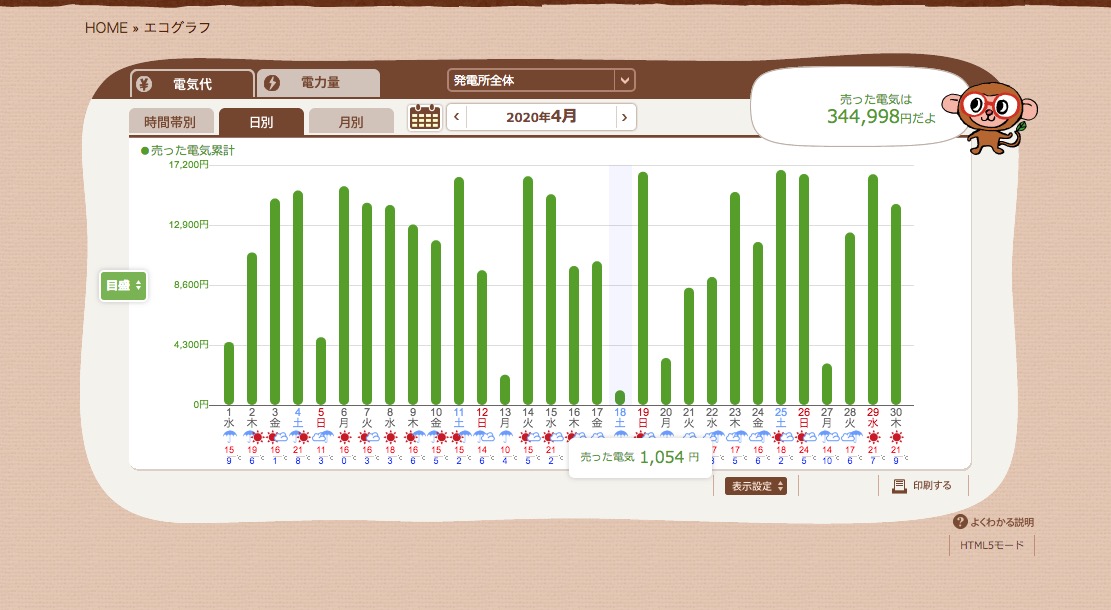Click the tallest bar for April 19
Screen dimensions: 1111x610
(x=643, y=288)
